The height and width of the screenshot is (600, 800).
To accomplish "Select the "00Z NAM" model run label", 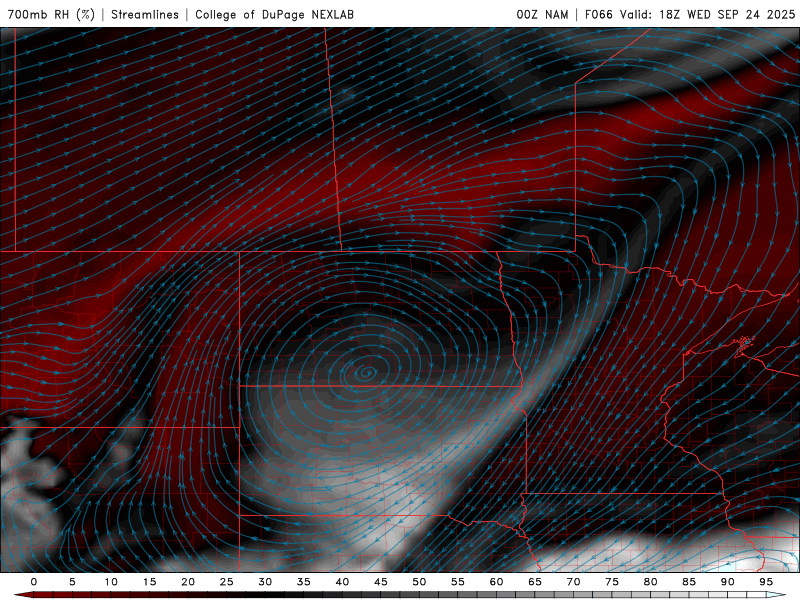I will (542, 14).
